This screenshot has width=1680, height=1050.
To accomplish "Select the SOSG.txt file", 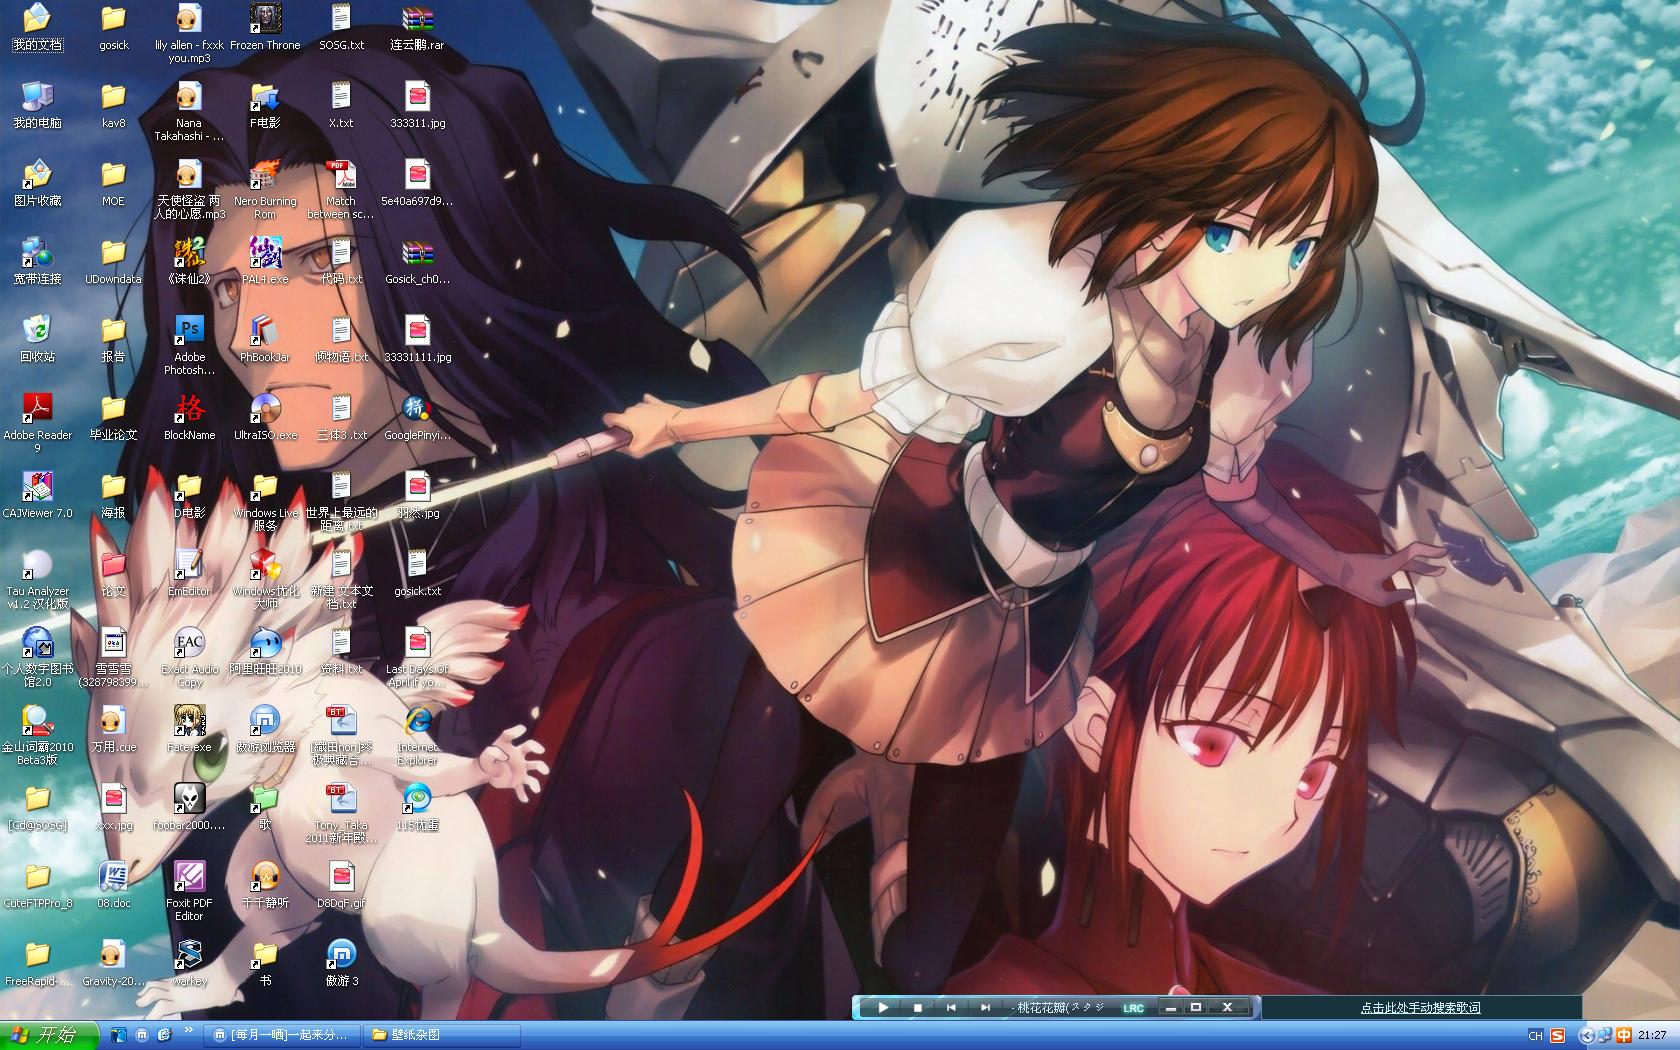I will tap(341, 26).
